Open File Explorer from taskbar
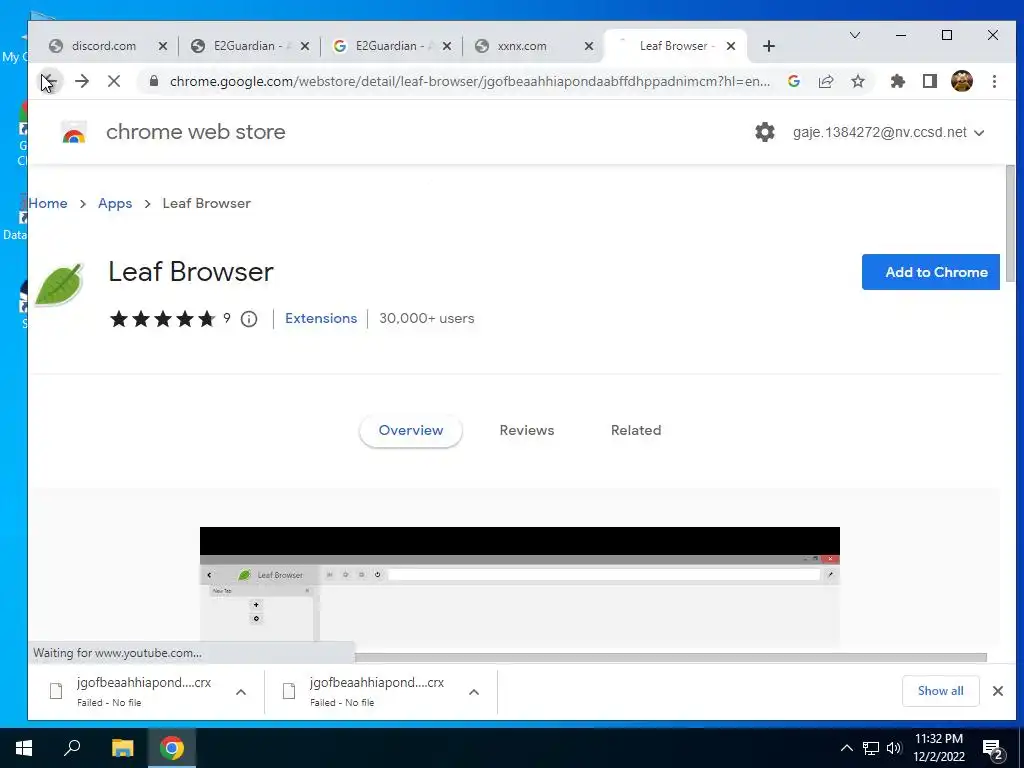 click(x=122, y=748)
